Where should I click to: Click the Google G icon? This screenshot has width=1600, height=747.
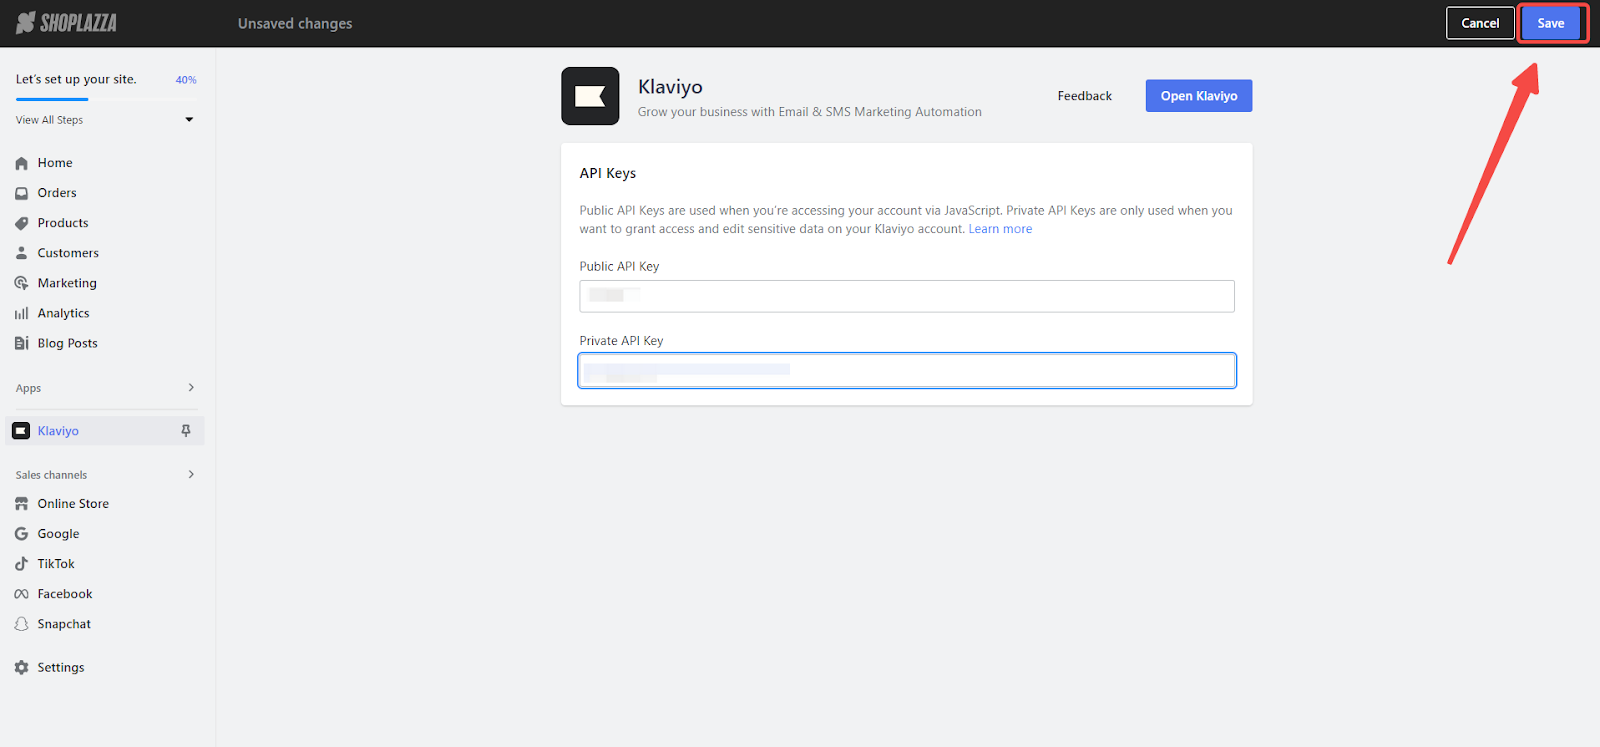21,534
